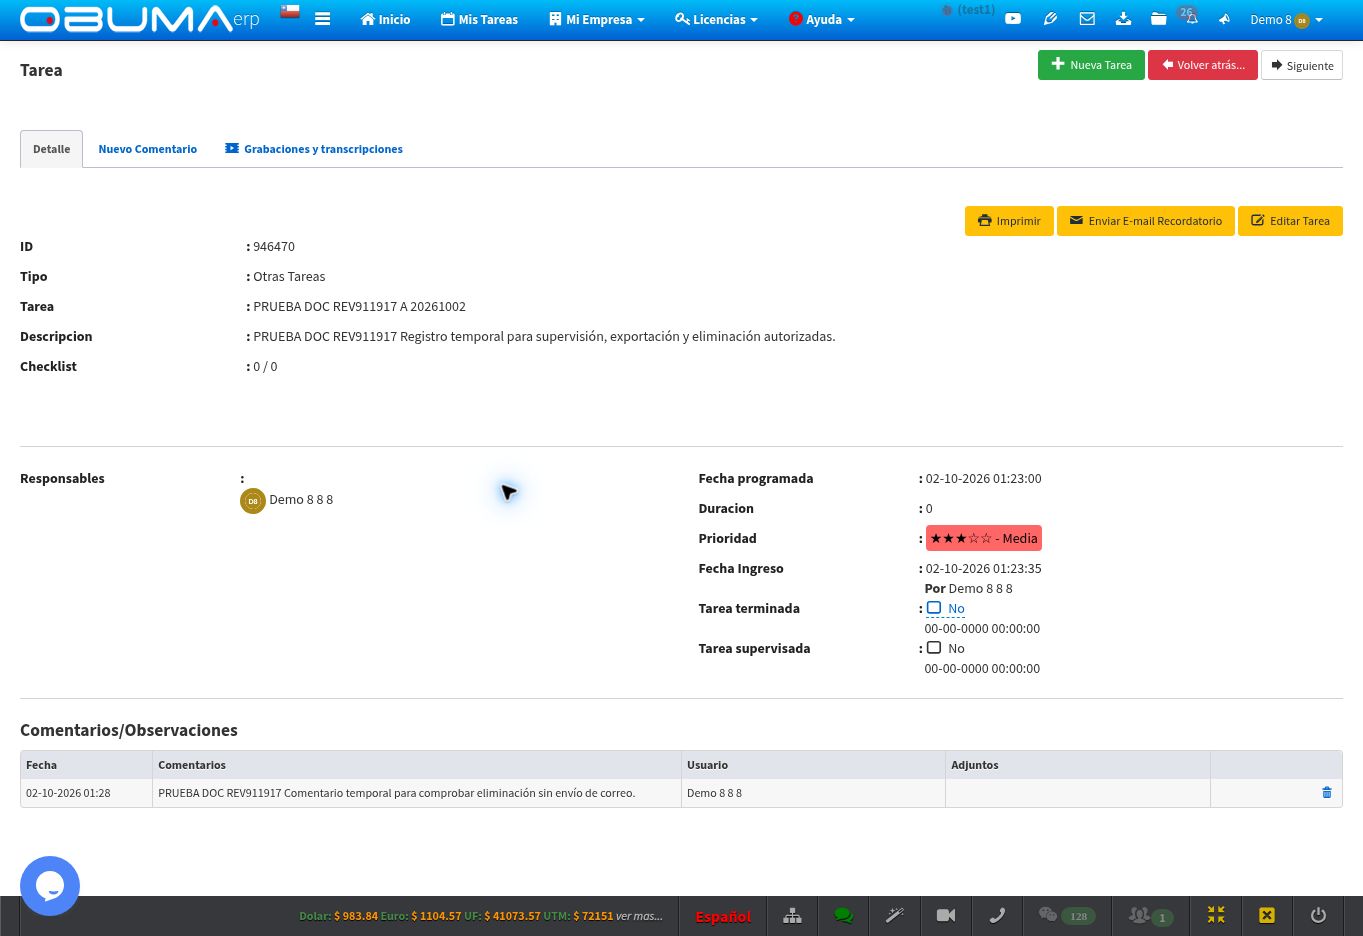1363x936 pixels.
Task: Delete the comment using trash icon
Action: point(1327,793)
